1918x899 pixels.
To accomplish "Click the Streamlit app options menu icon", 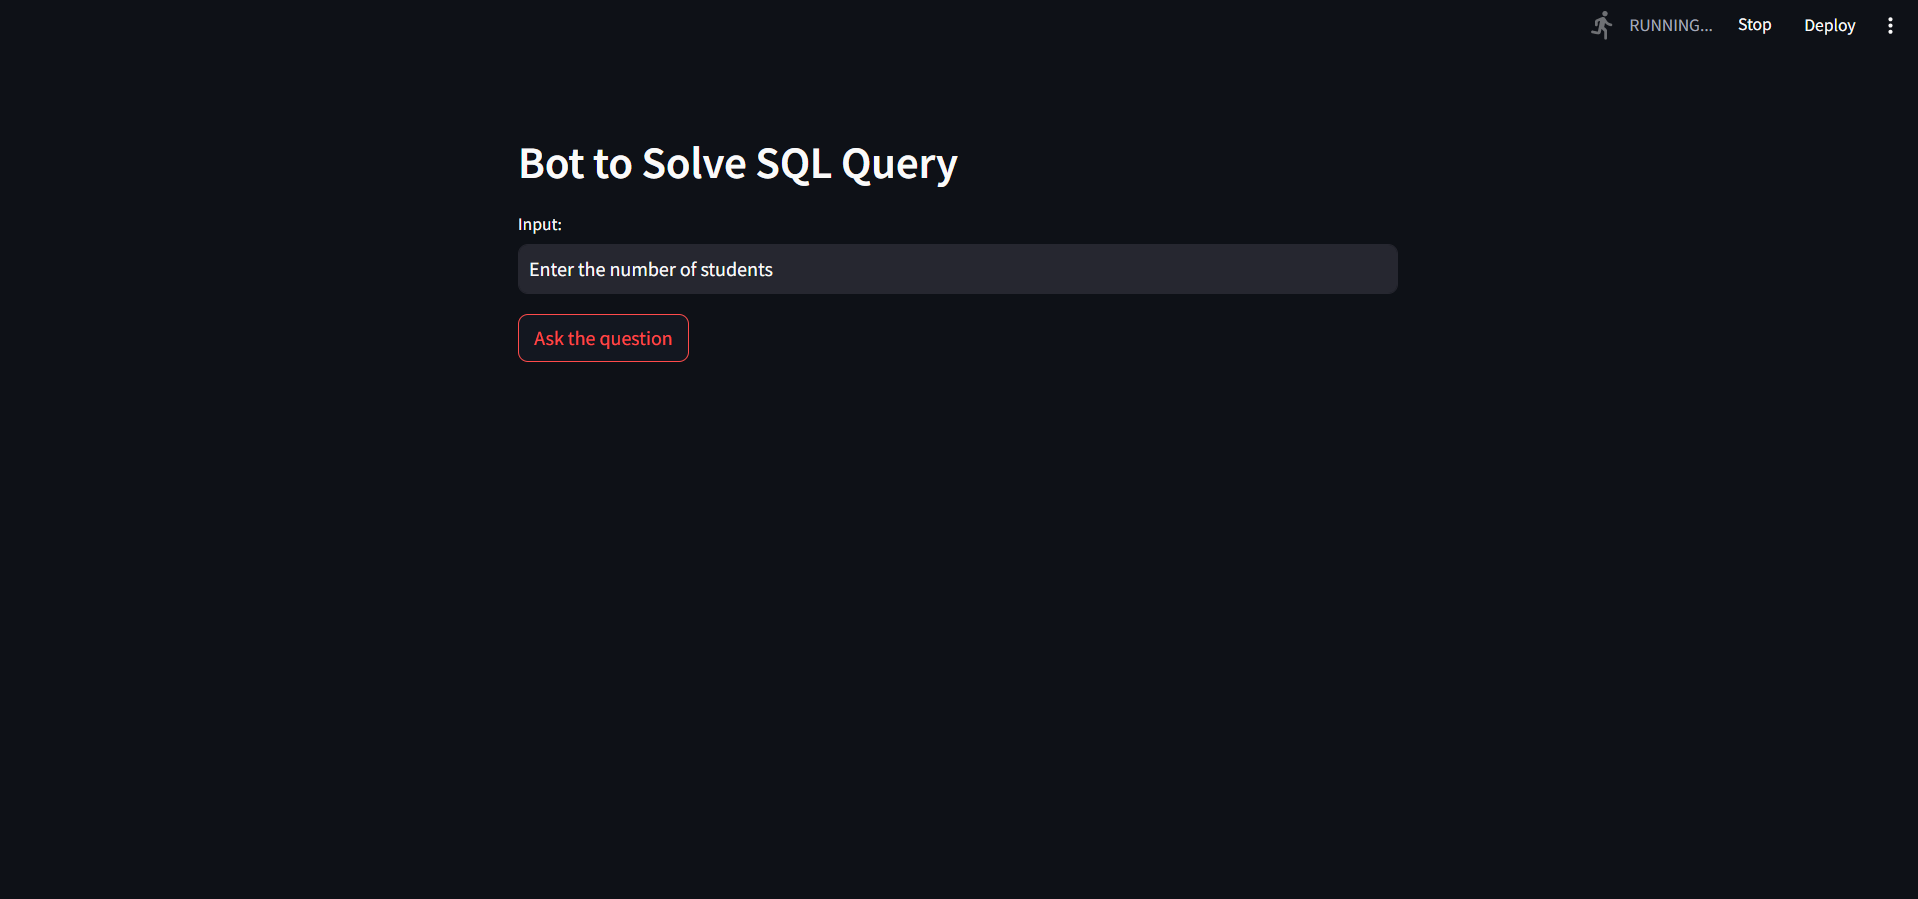I will coord(1890,25).
